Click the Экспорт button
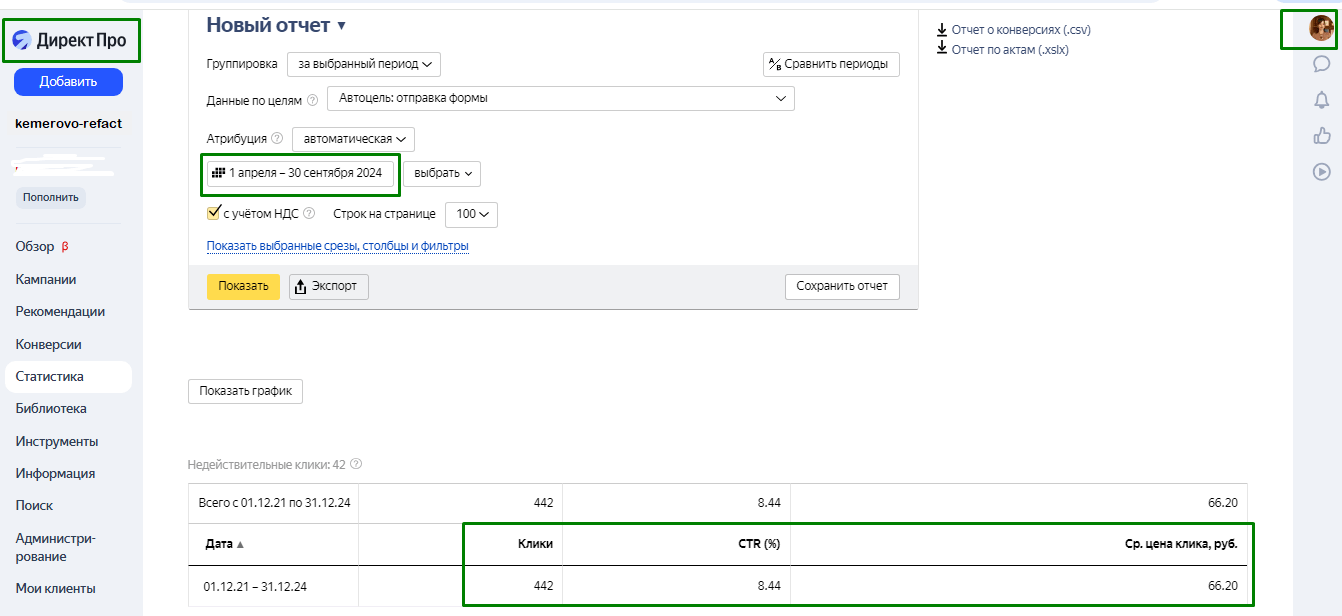Screen dimensions: 1342x616 329,287
